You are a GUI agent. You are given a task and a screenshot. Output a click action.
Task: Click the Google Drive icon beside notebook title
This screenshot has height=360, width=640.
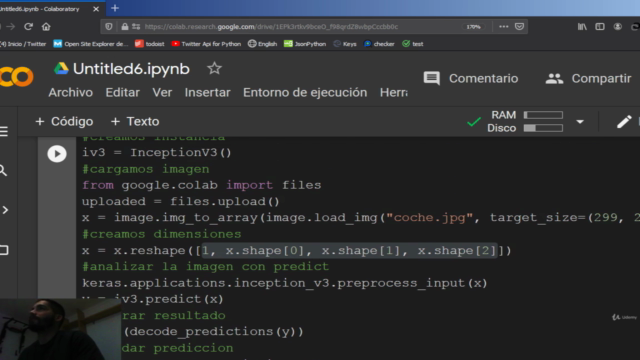coord(61,69)
